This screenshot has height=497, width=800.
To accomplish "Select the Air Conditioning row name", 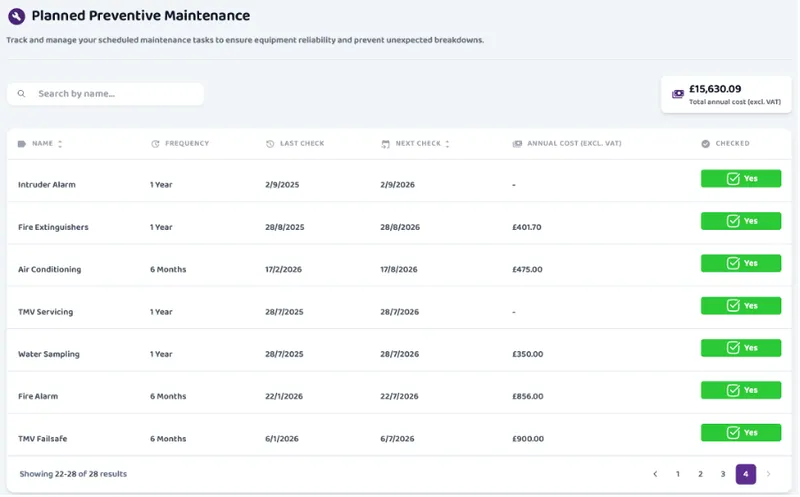I will point(49,269).
